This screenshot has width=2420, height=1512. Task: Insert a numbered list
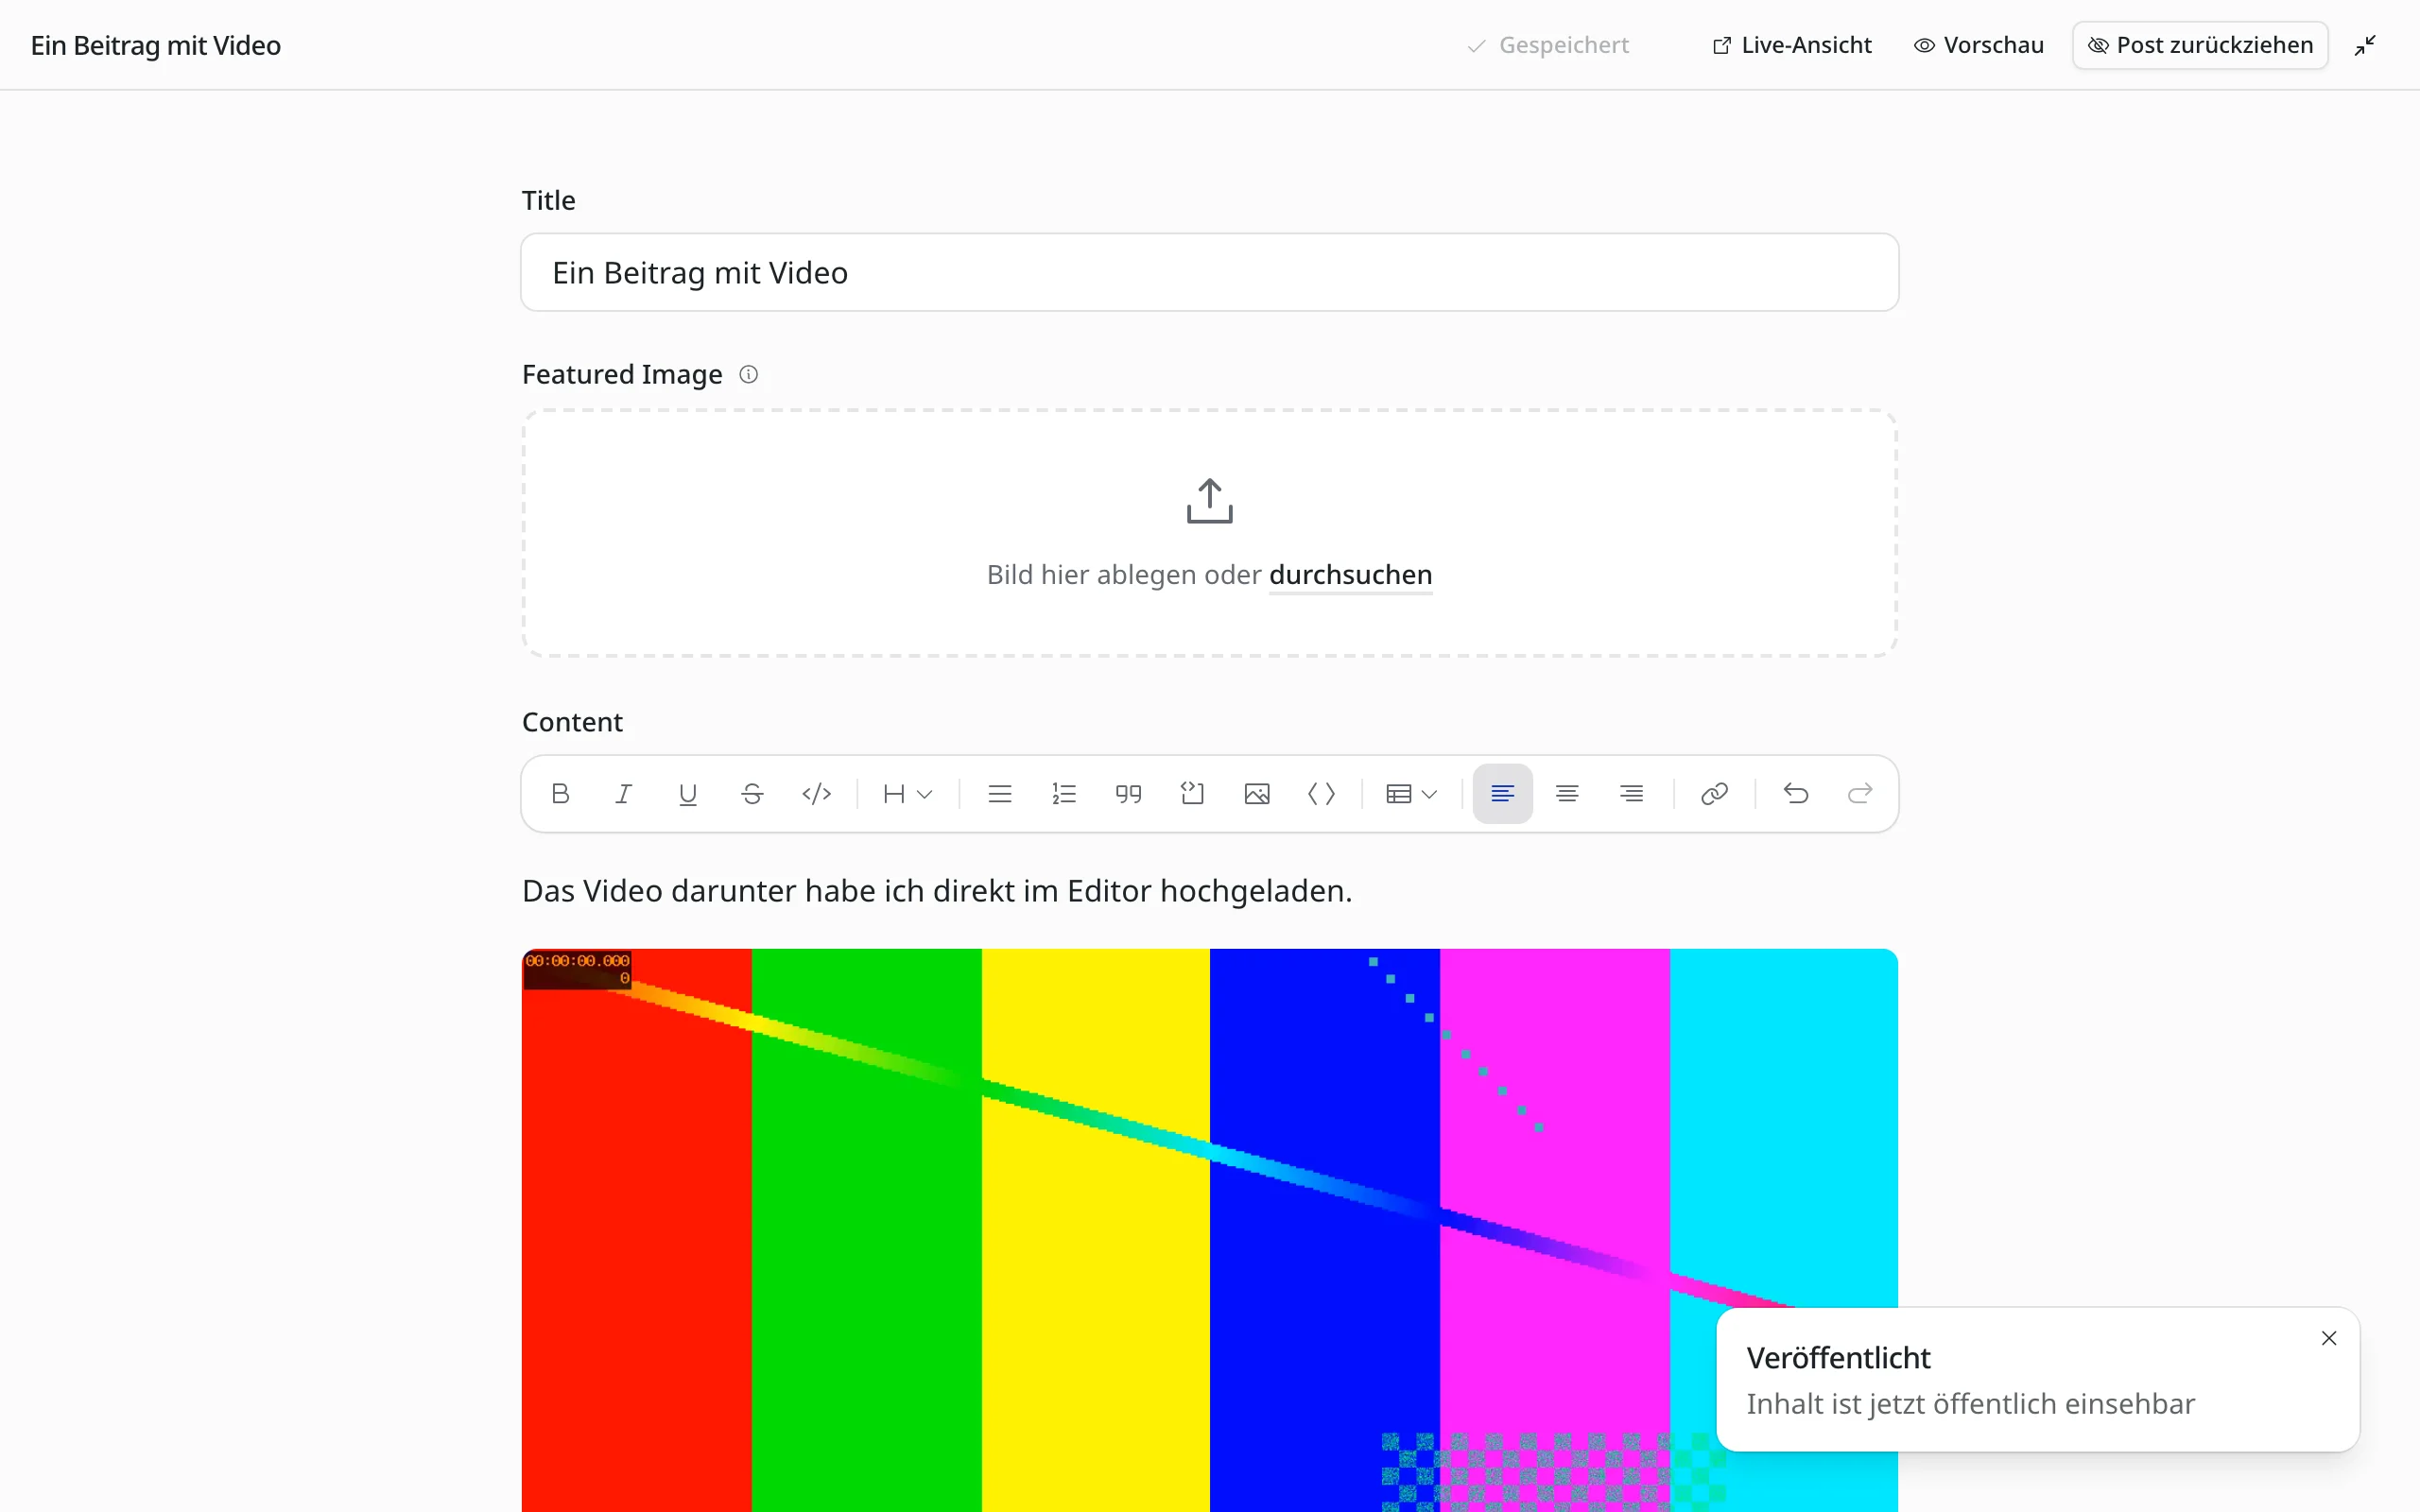pos(1064,793)
